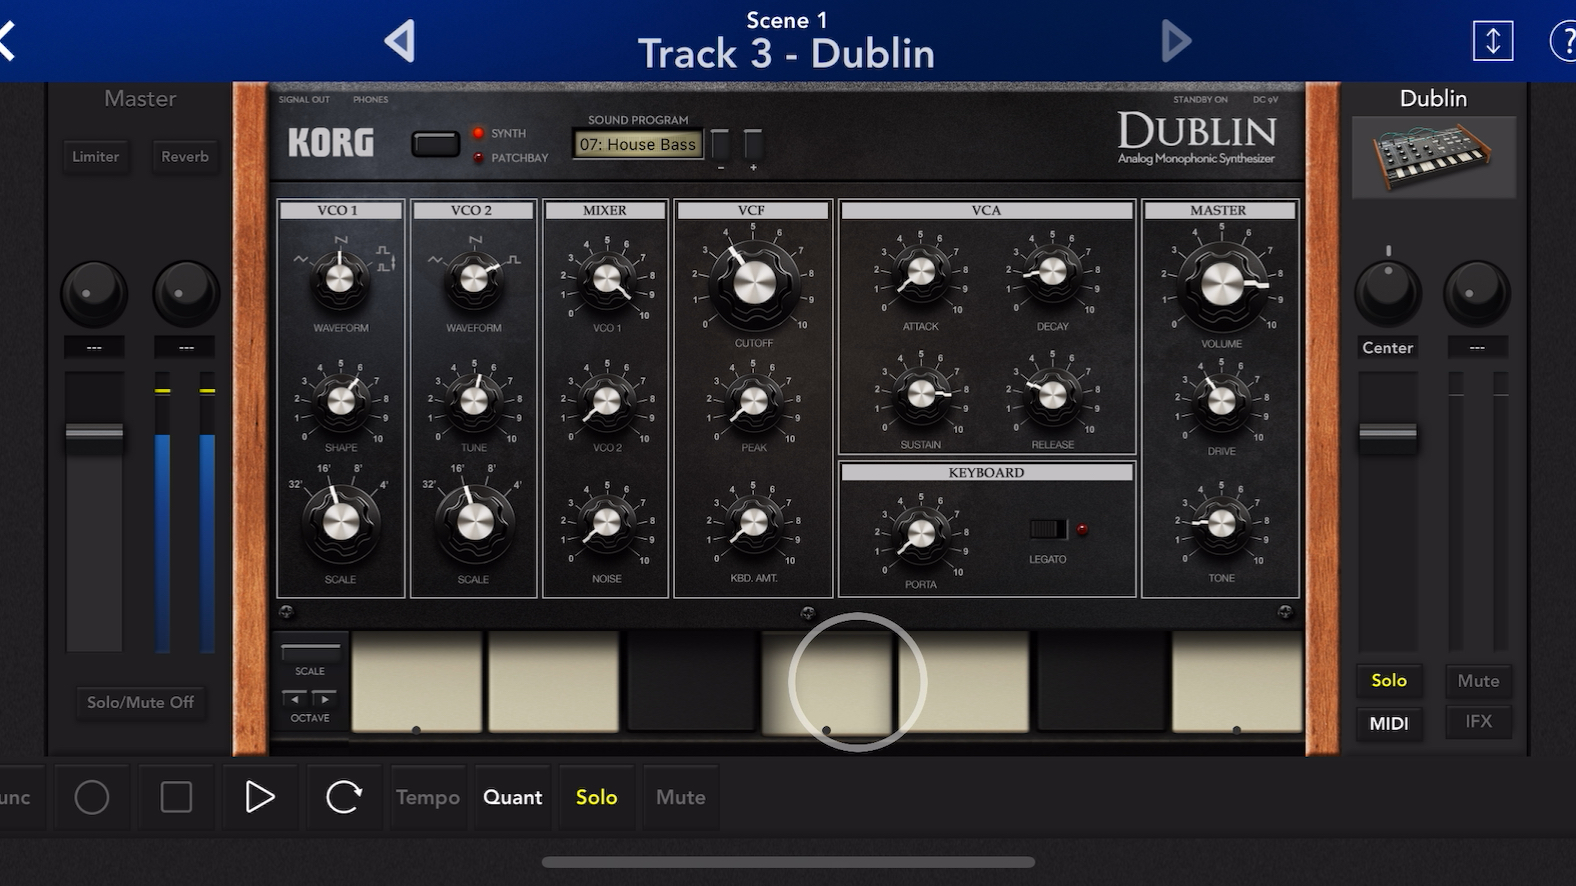
Task: Click the VCO 1 SCALE knob
Action: pos(340,520)
